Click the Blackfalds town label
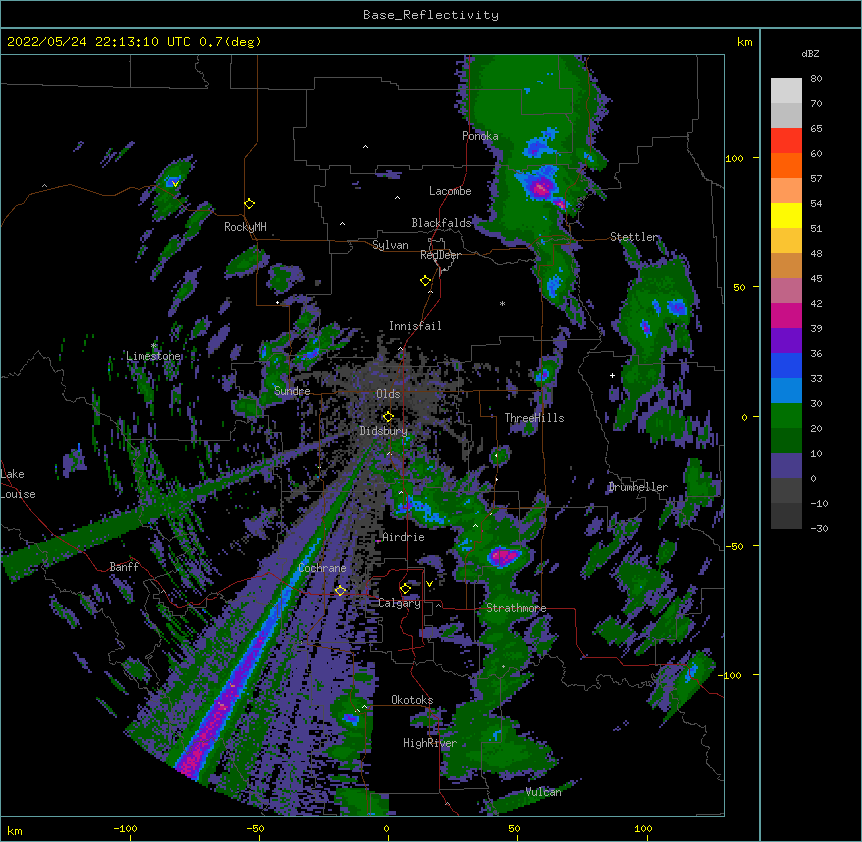862x842 pixels. 441,223
